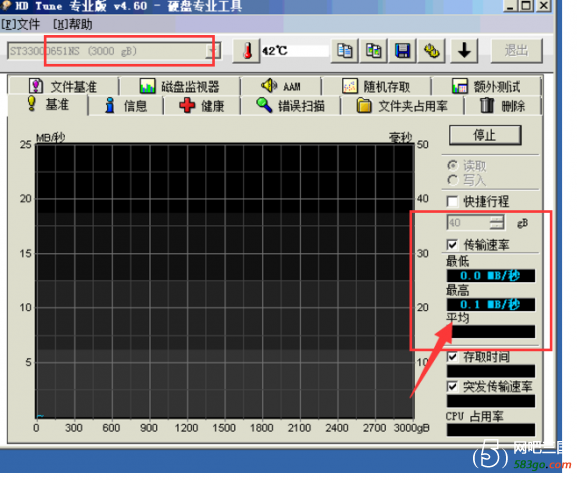Toggle the 快捷行程 checkbox
This screenshot has height=480, width=577.
point(452,201)
